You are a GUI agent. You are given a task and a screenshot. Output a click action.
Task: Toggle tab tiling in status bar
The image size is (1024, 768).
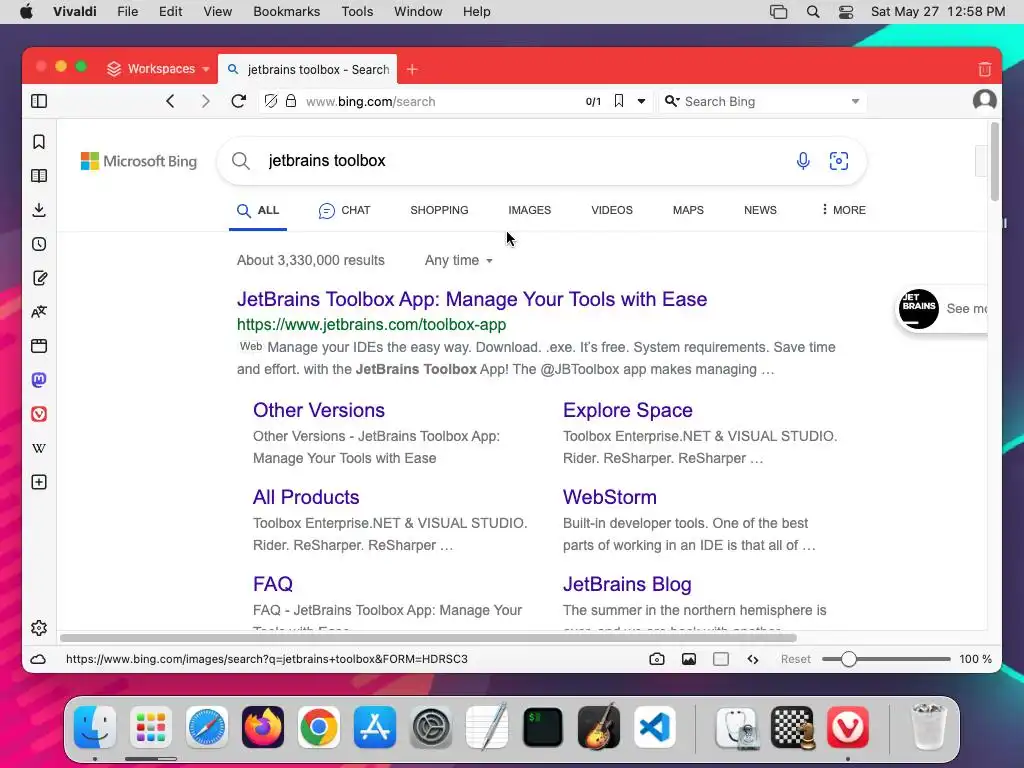(x=720, y=659)
